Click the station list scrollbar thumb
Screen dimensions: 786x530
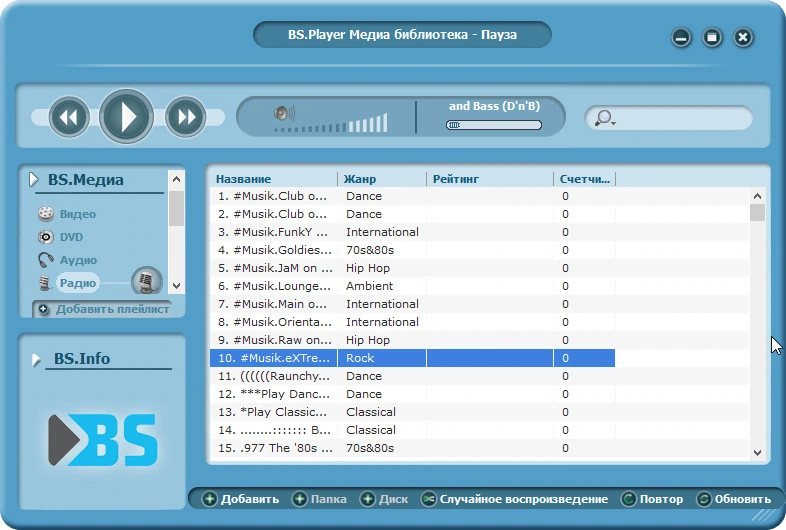coord(757,213)
